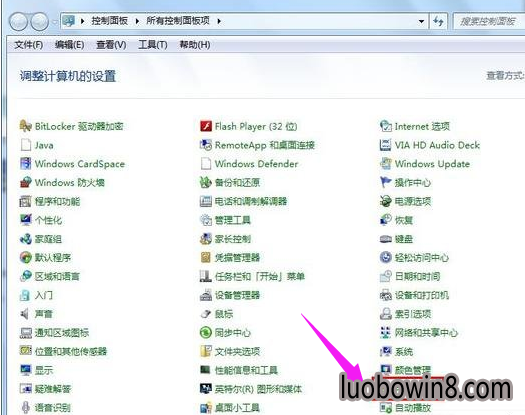
Task: Click the 声音 speaker icon
Action: (25, 314)
